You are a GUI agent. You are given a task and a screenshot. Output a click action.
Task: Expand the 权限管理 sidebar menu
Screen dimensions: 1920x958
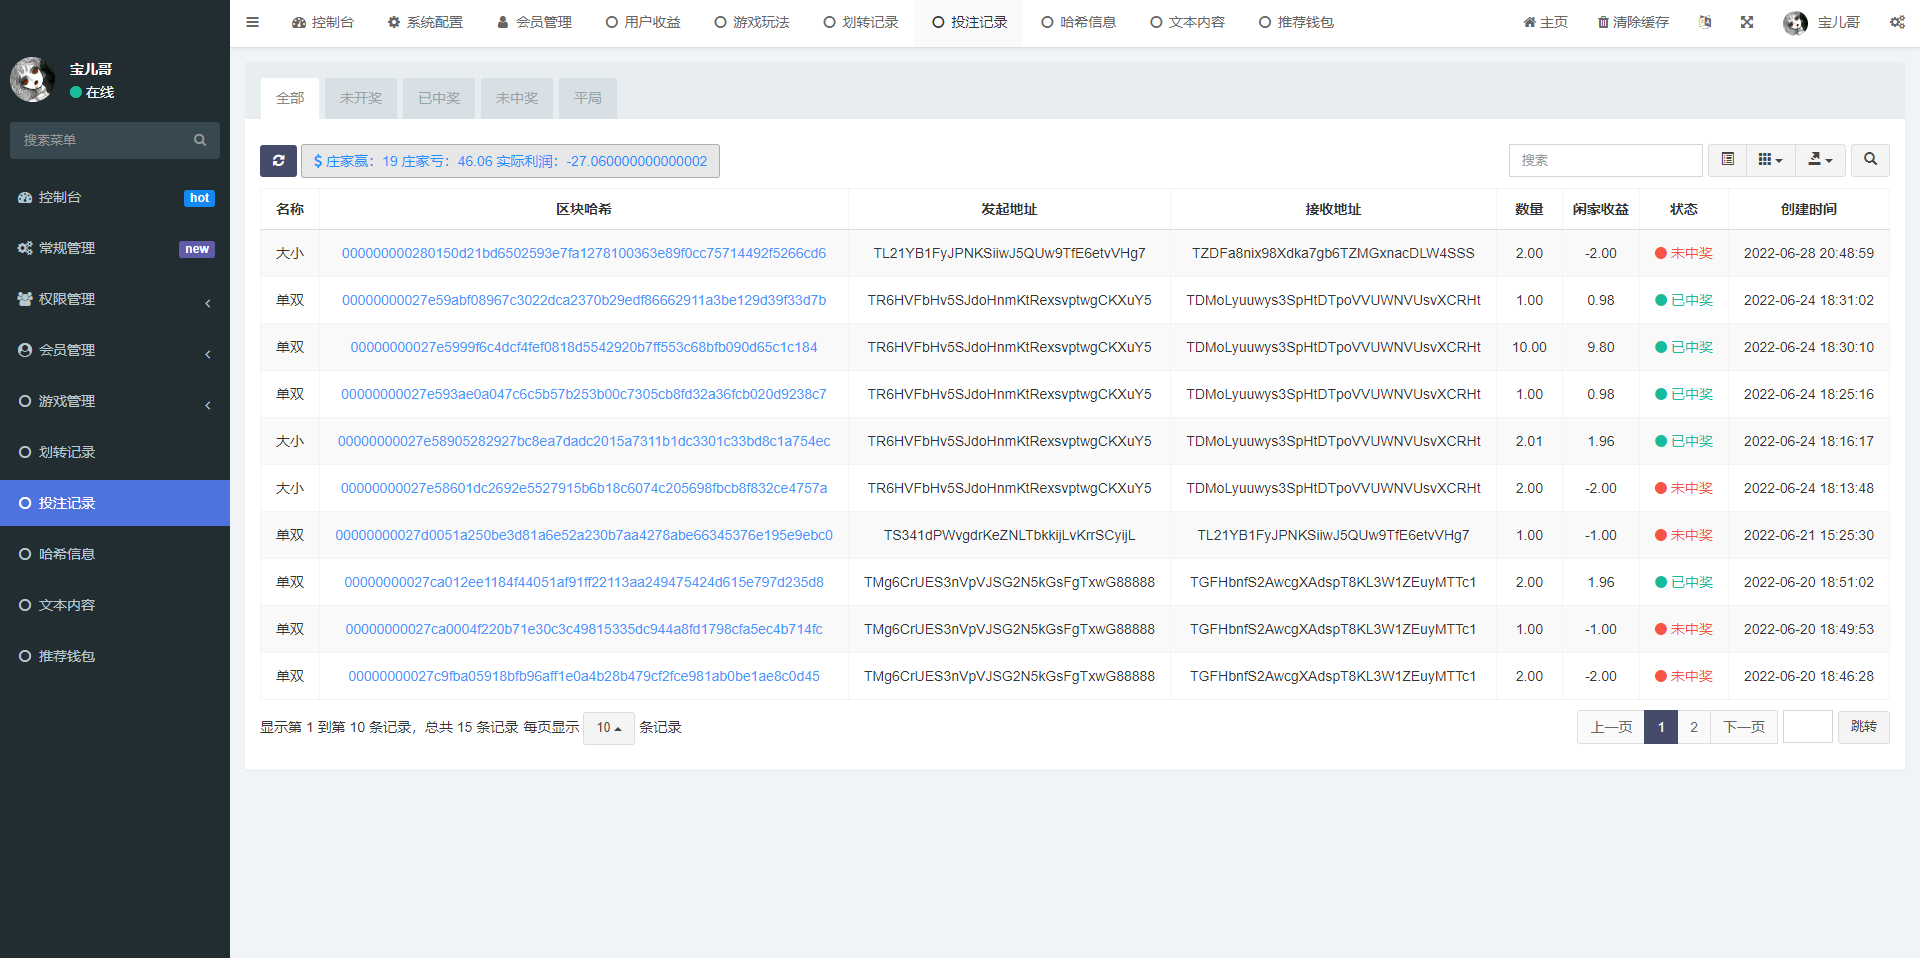[x=115, y=299]
